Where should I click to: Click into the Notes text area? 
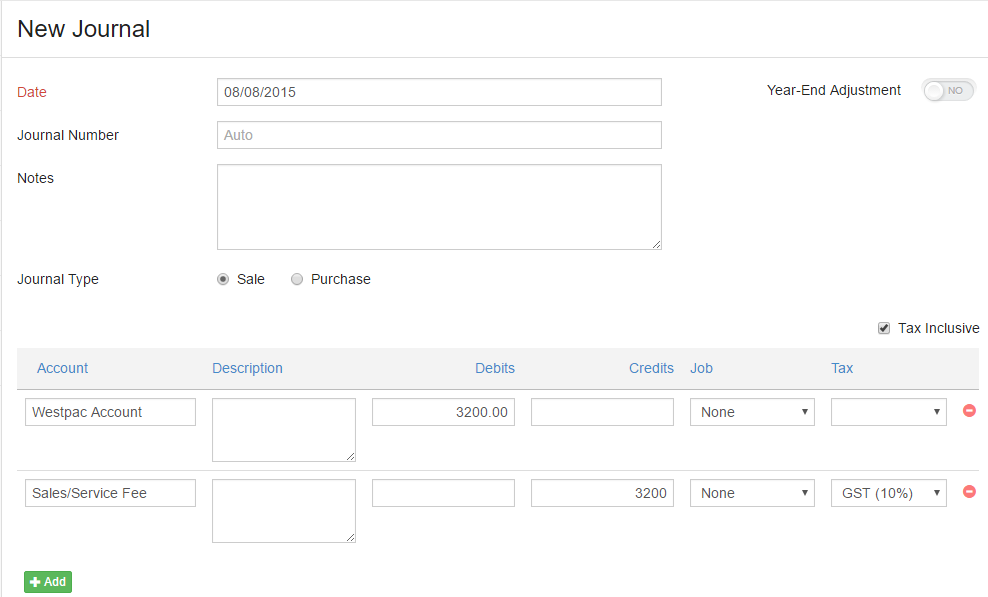pos(439,207)
